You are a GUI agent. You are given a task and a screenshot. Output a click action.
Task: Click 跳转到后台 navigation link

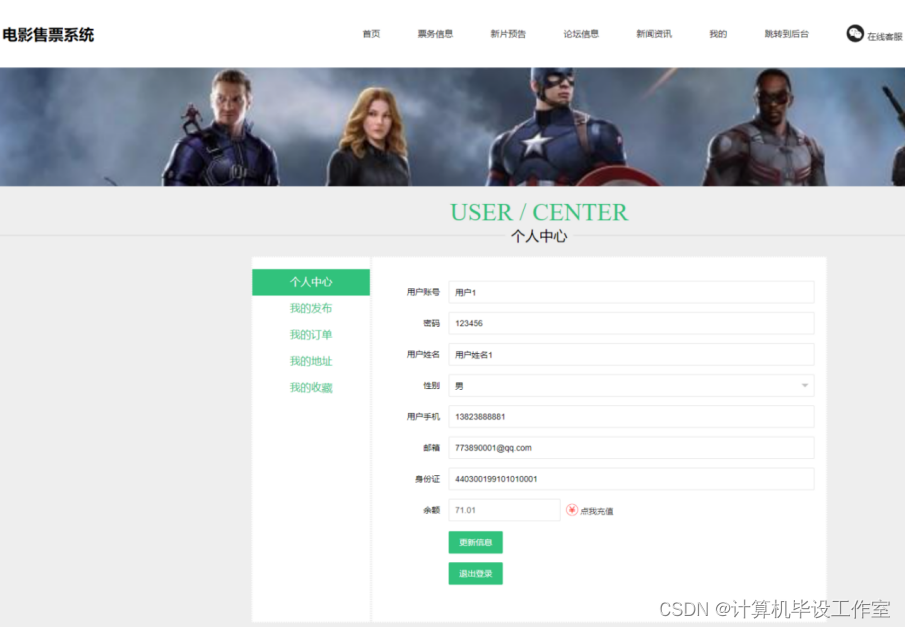787,34
